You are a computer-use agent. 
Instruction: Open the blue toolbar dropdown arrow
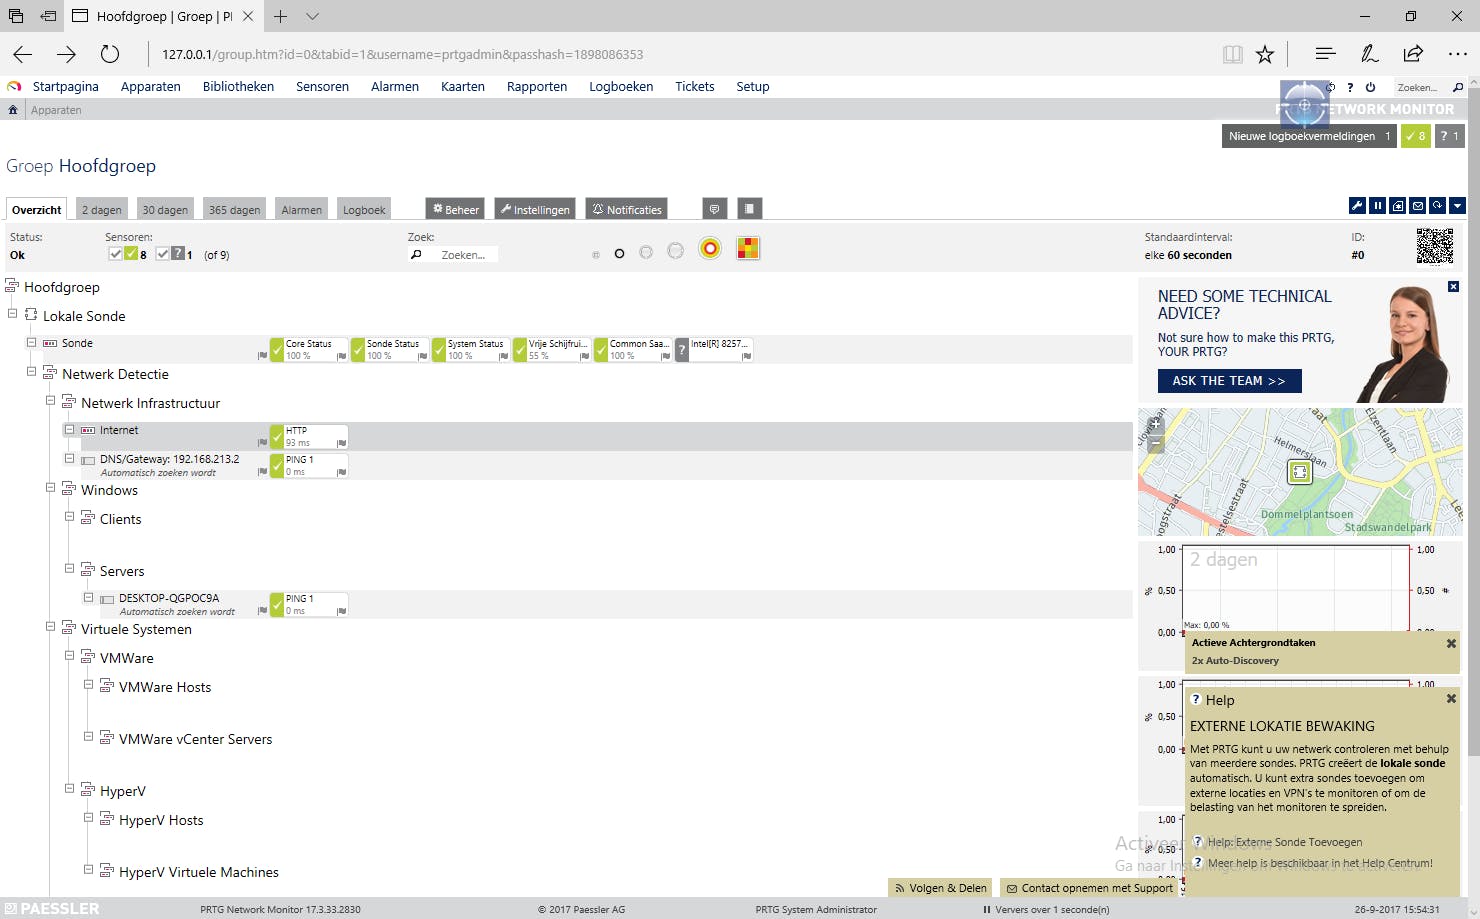1457,206
